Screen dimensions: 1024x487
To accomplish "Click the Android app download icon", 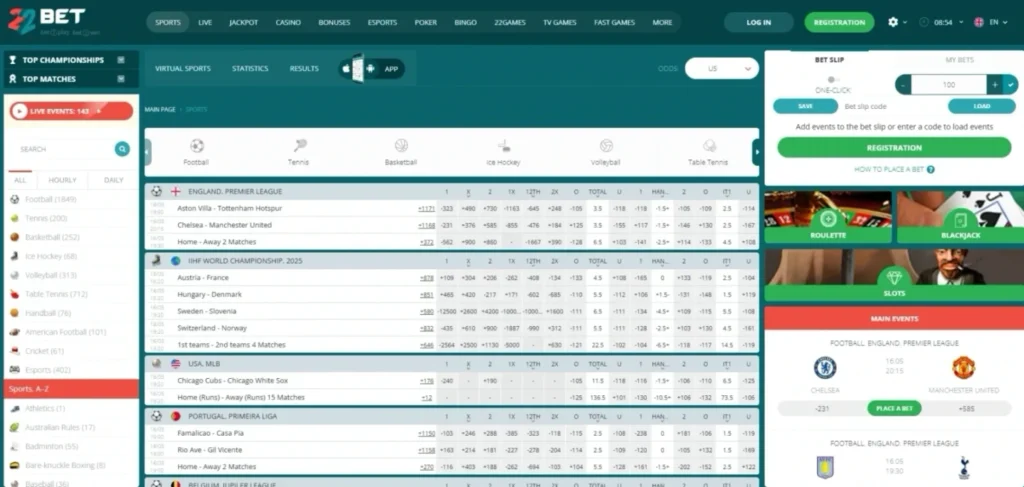I will pyautogui.click(x=370, y=69).
